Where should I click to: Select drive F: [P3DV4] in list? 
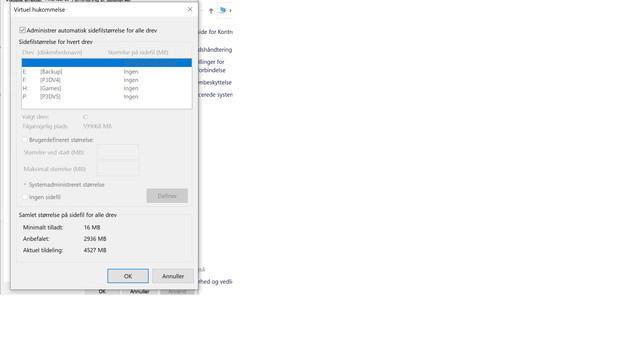pyautogui.click(x=107, y=80)
